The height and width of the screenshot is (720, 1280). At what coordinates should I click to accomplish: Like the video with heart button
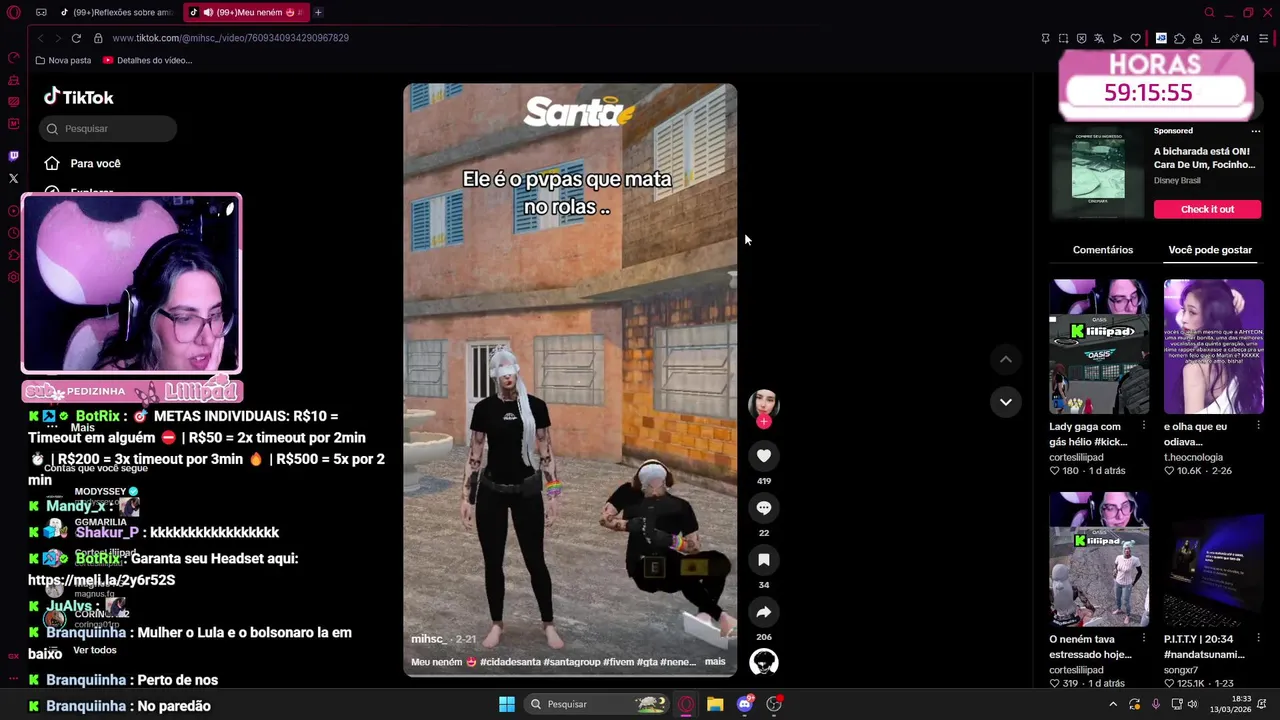pos(764,456)
